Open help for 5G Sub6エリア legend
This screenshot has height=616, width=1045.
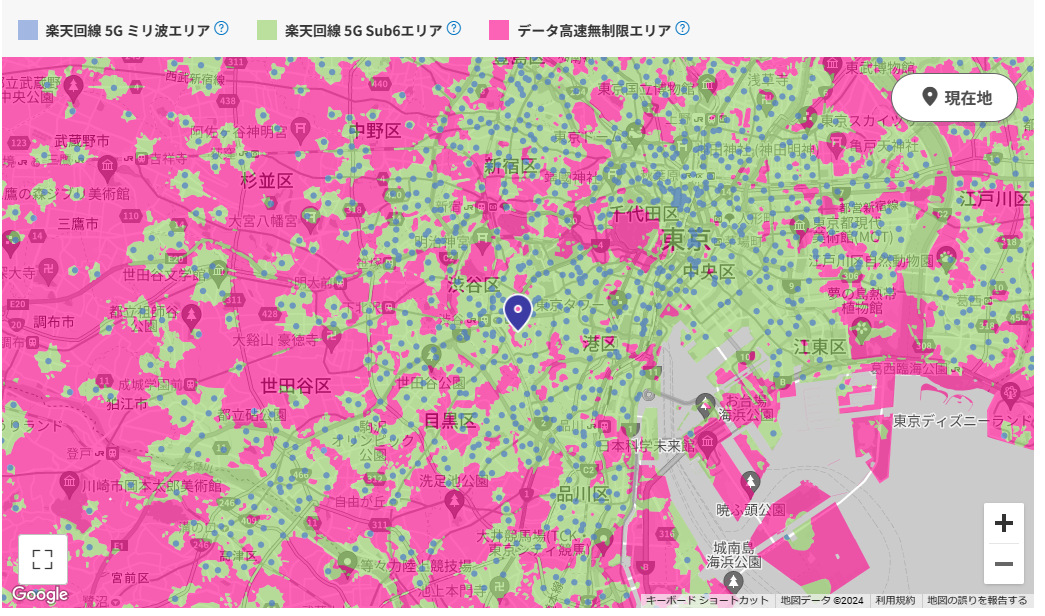coord(454,29)
